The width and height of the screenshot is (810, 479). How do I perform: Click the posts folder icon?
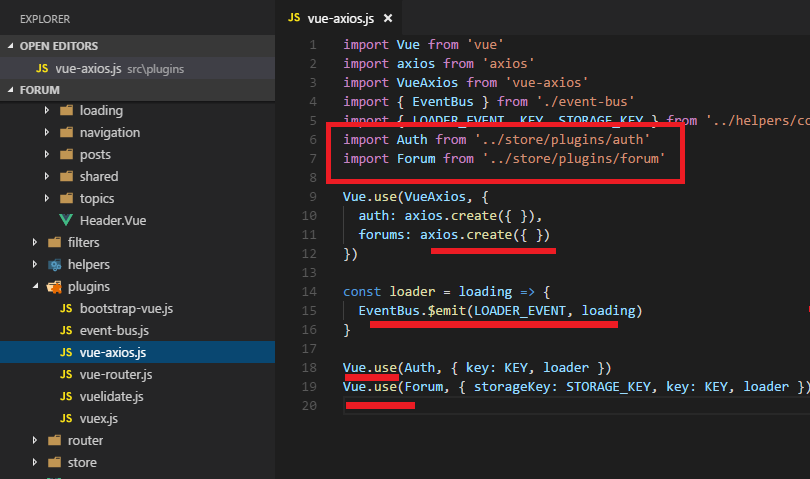click(66, 154)
